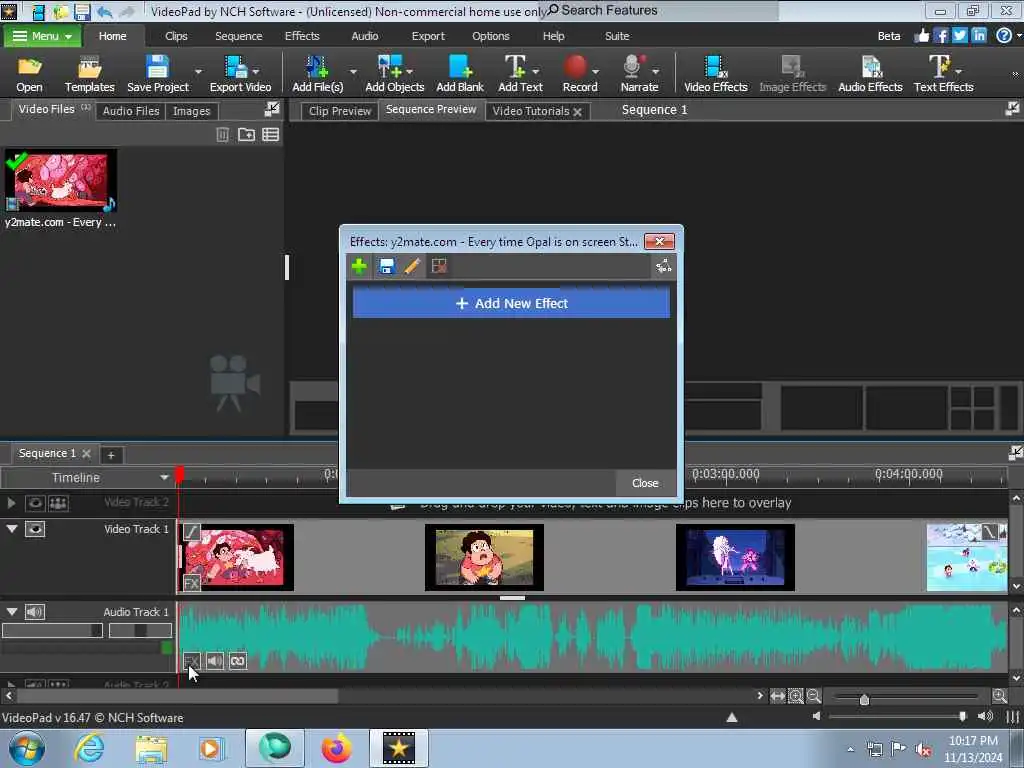Toggle the master volume speaker at bottom right
The image size is (1024, 768).
[x=985, y=716]
